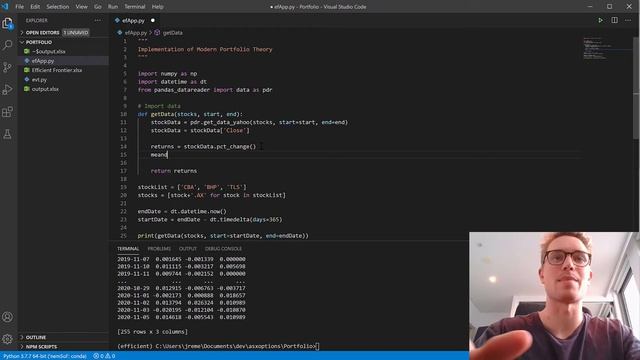This screenshot has height=360, width=640.
Task: Open evt.py in the explorer
Action: [x=39, y=80]
